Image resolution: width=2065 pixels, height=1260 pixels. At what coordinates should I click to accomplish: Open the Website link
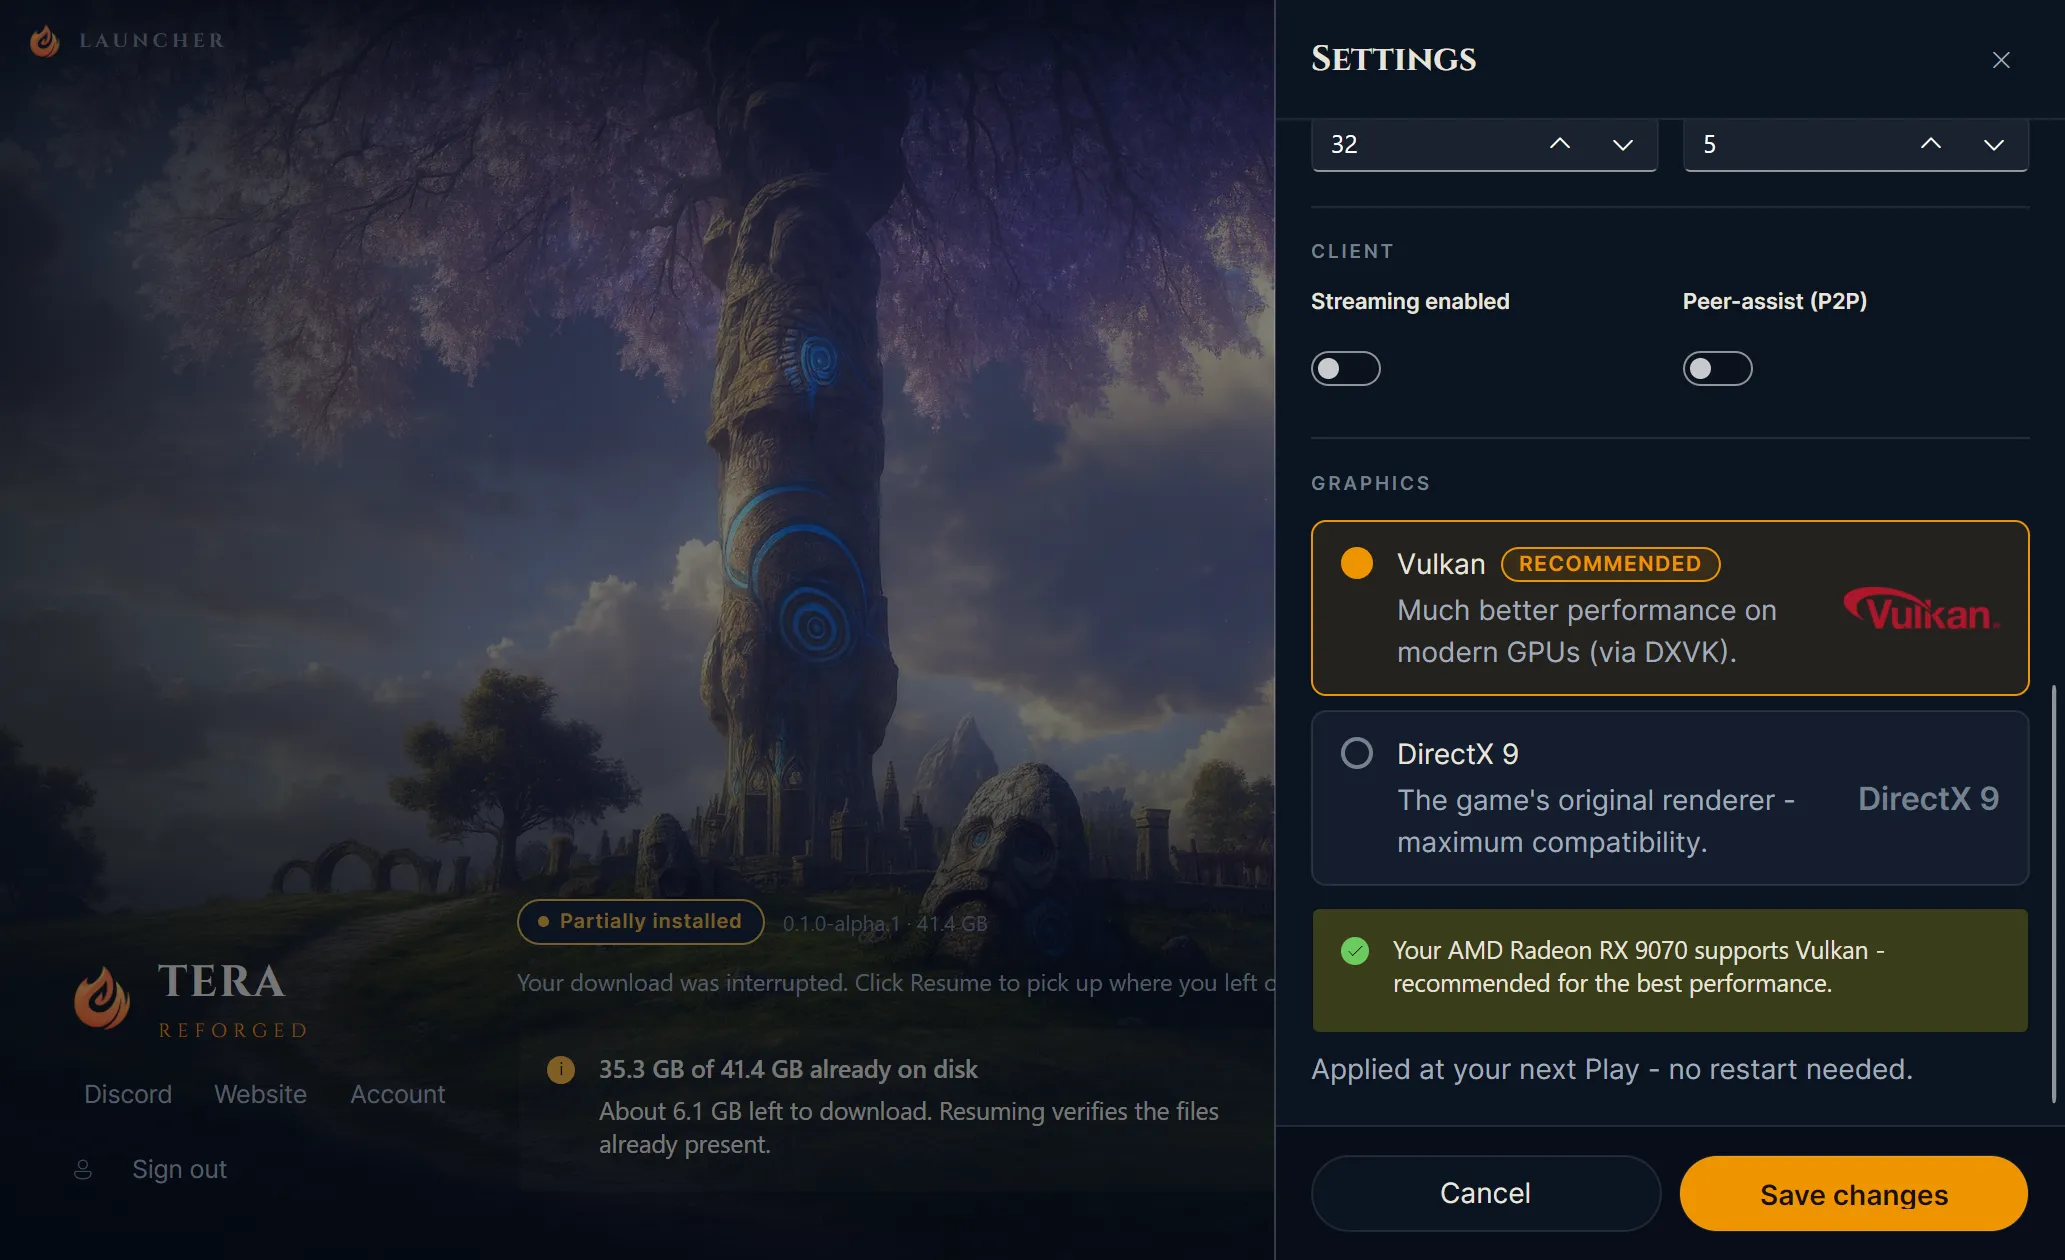pyautogui.click(x=260, y=1094)
